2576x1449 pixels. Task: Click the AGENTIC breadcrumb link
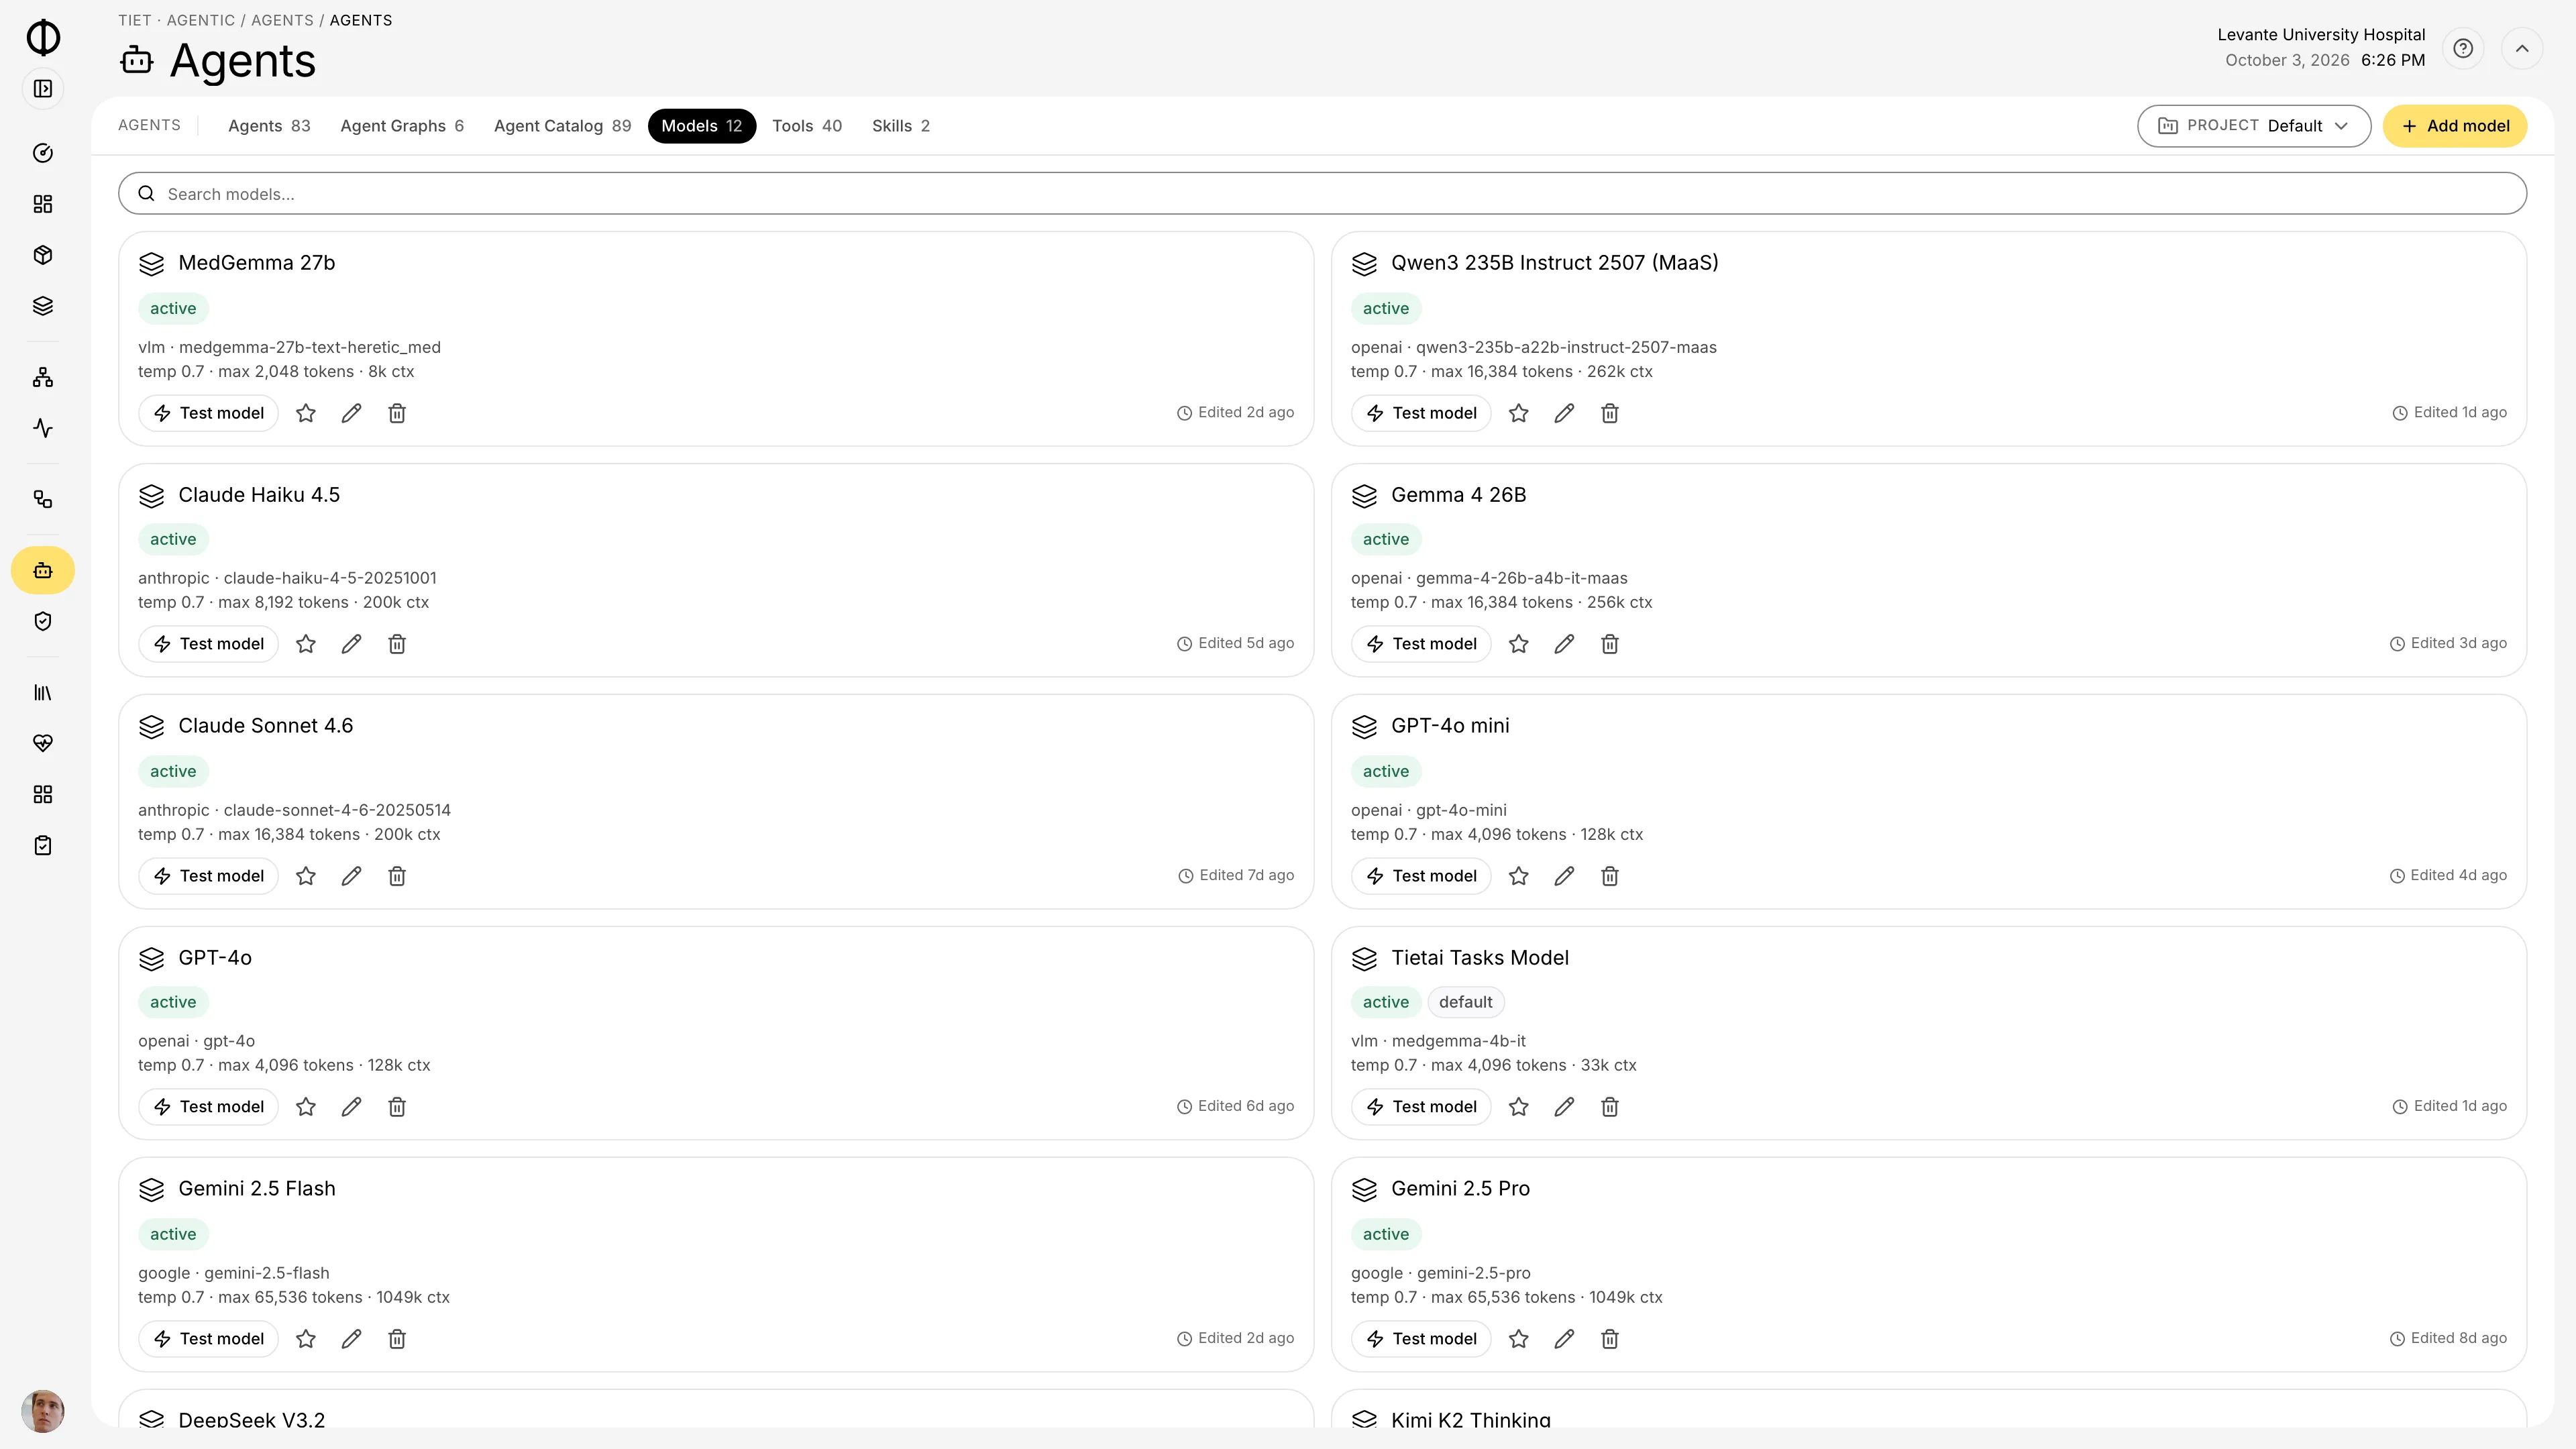tap(200, 20)
